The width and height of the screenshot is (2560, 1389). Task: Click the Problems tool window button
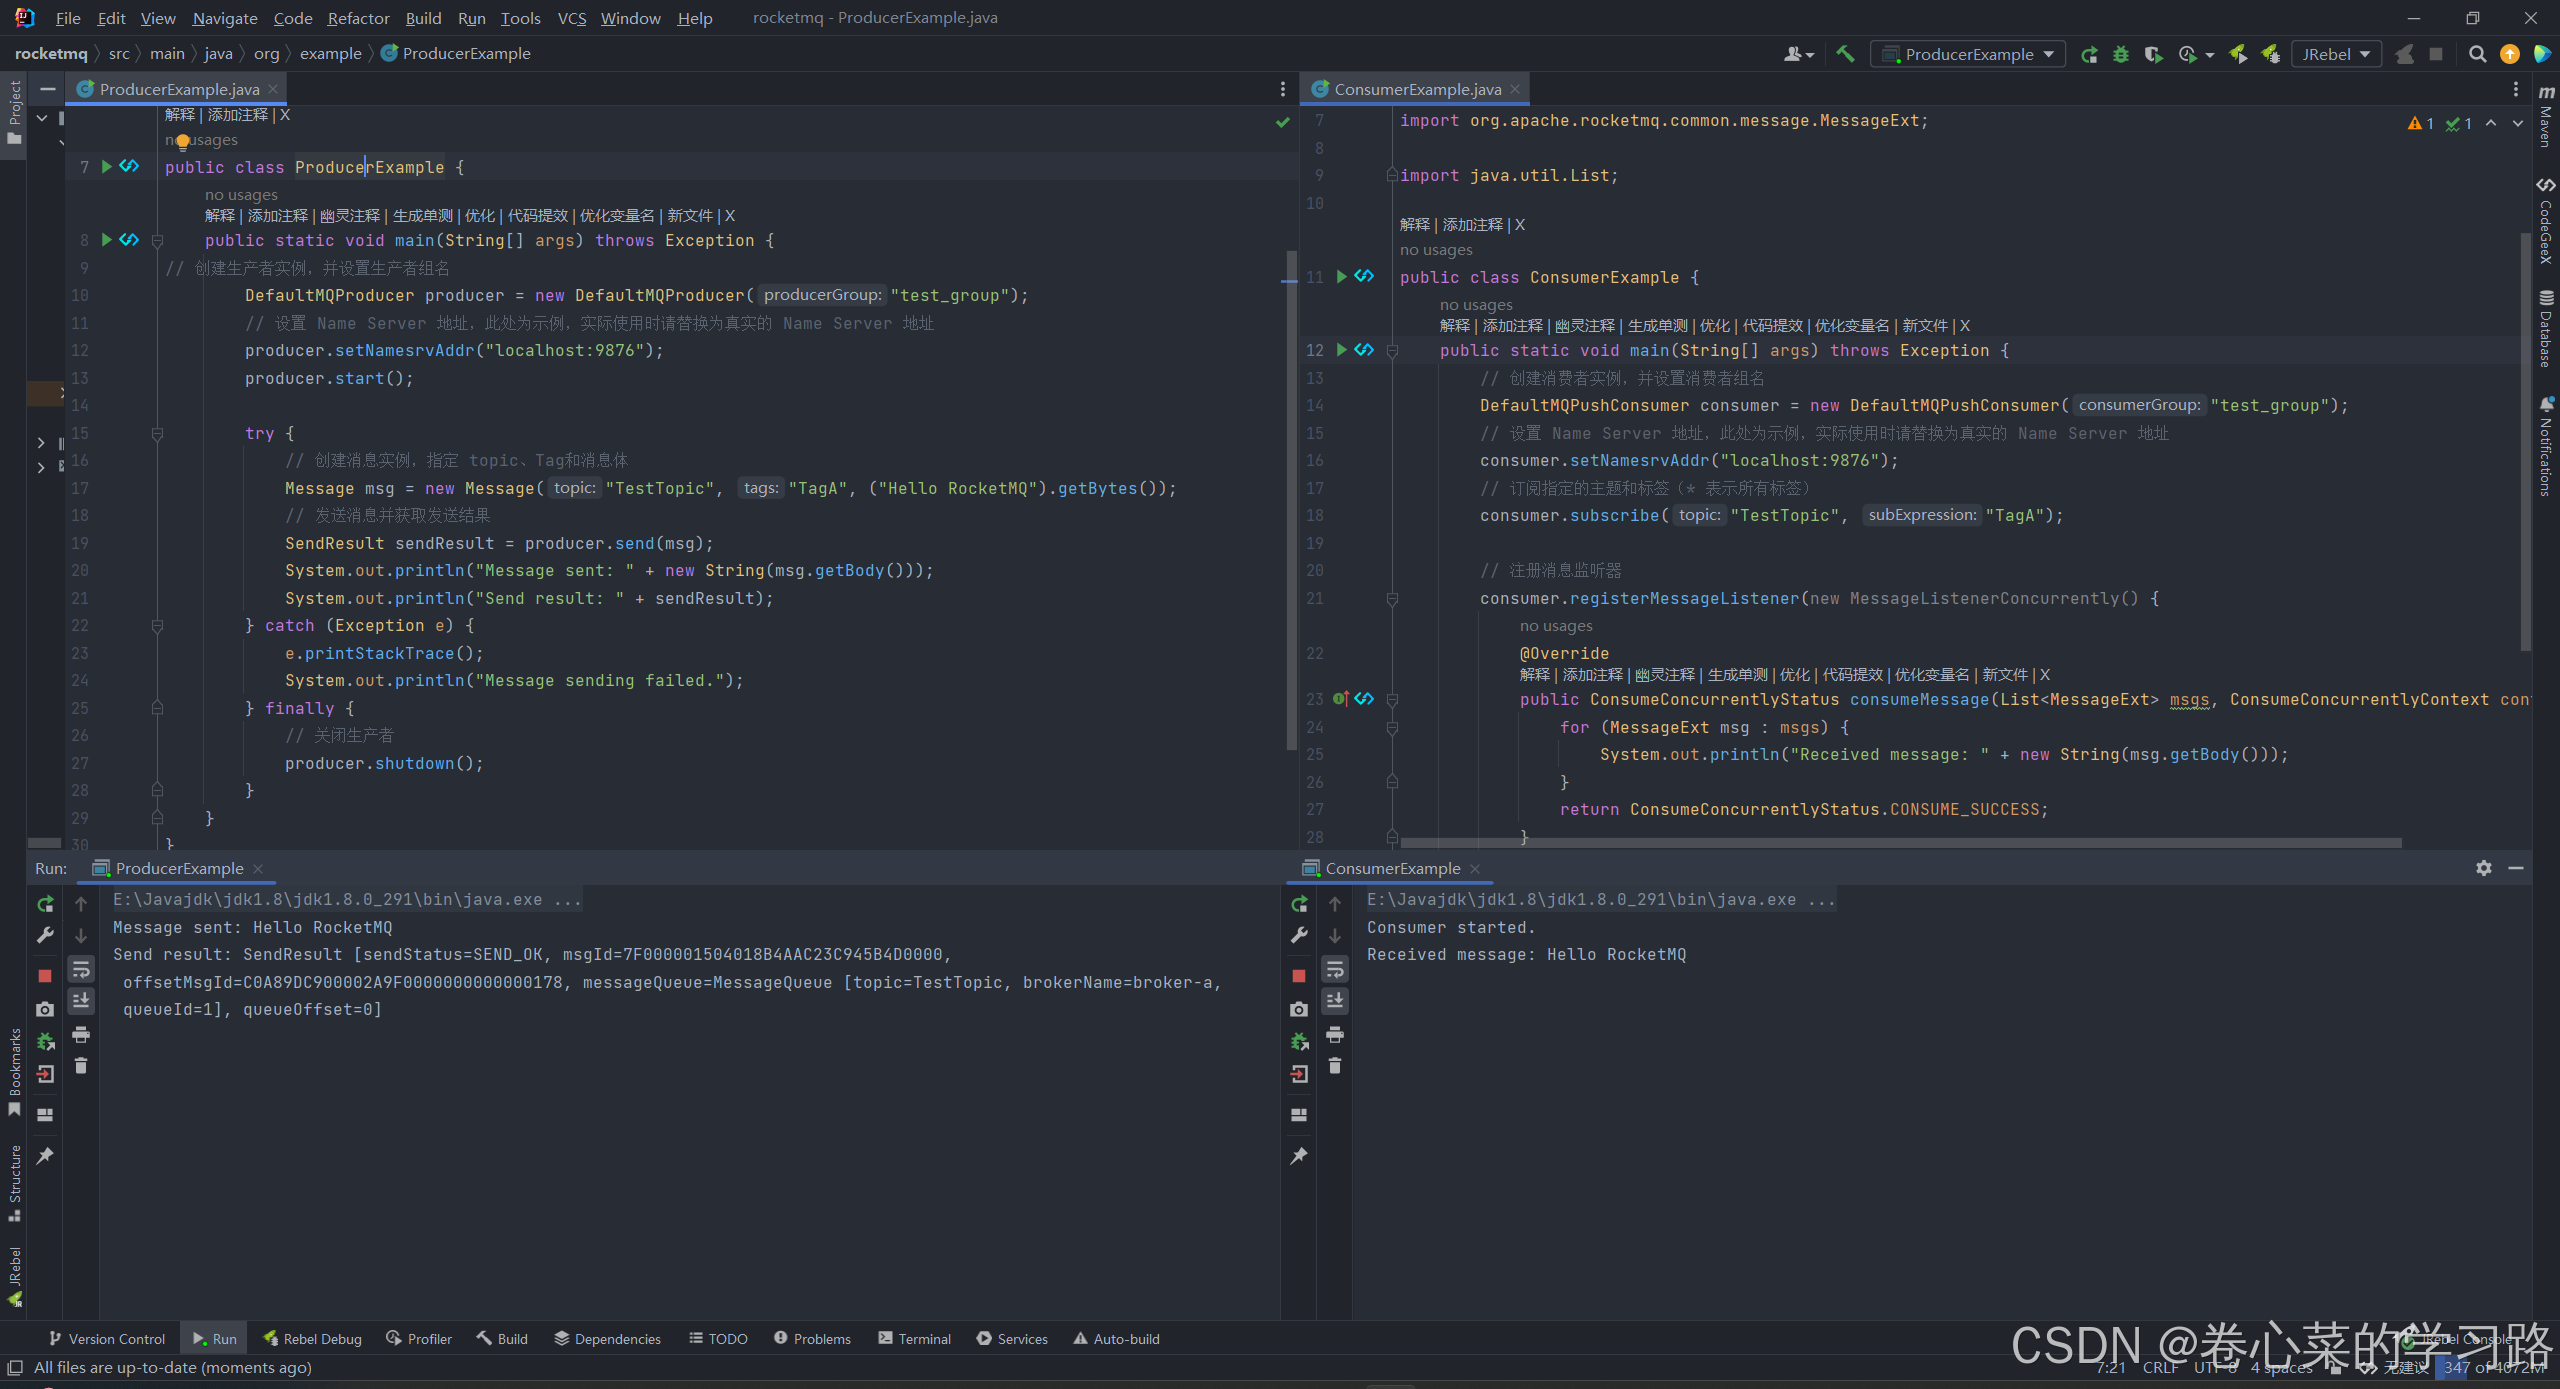[x=812, y=1338]
